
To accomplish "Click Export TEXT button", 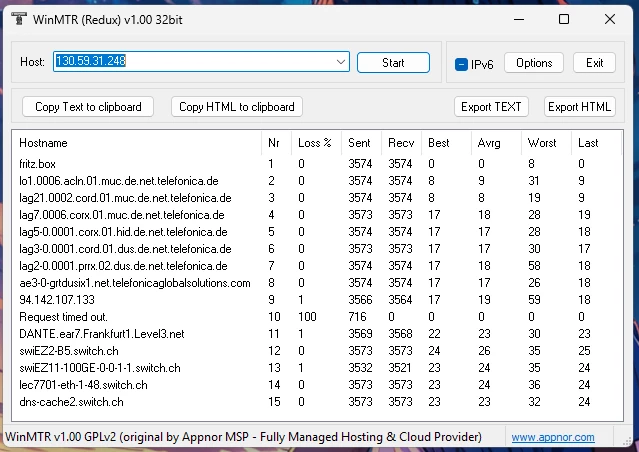I will (x=491, y=107).
